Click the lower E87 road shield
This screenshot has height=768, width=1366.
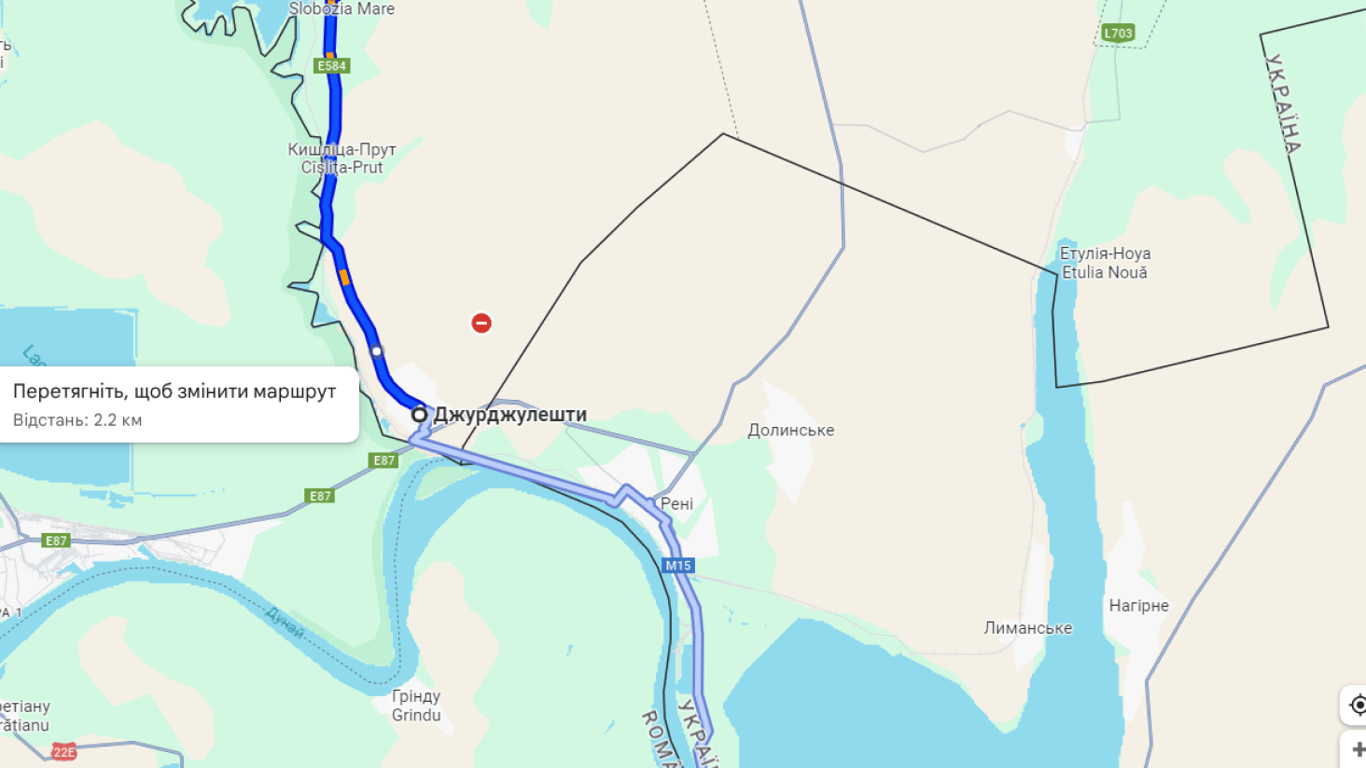tap(320, 496)
